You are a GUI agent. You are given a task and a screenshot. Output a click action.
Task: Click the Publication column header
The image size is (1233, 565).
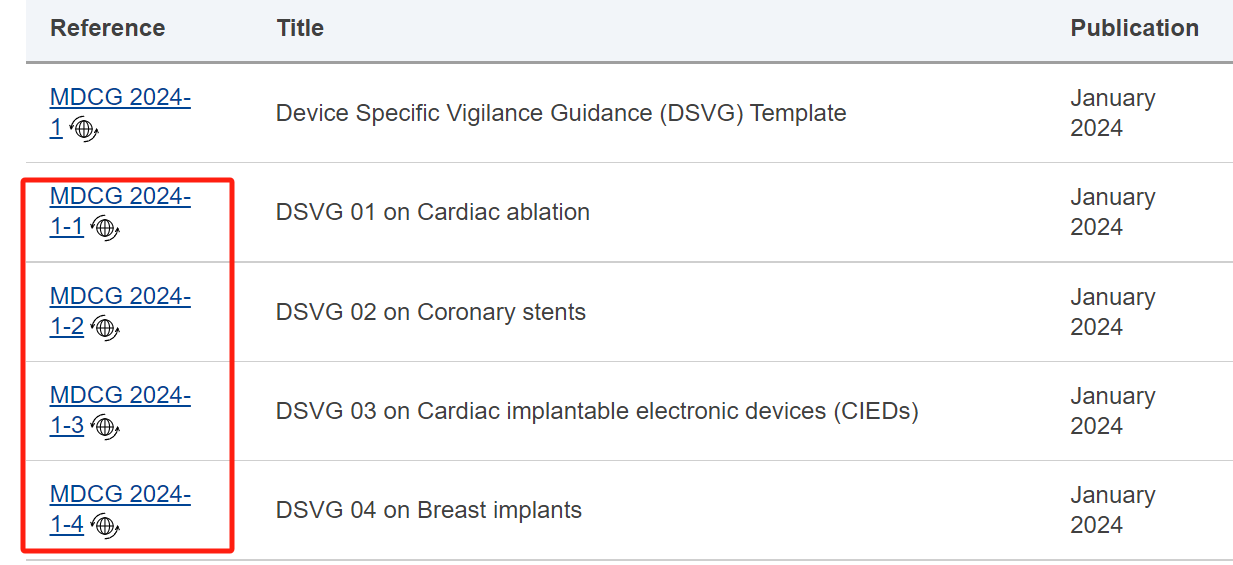(x=1135, y=28)
